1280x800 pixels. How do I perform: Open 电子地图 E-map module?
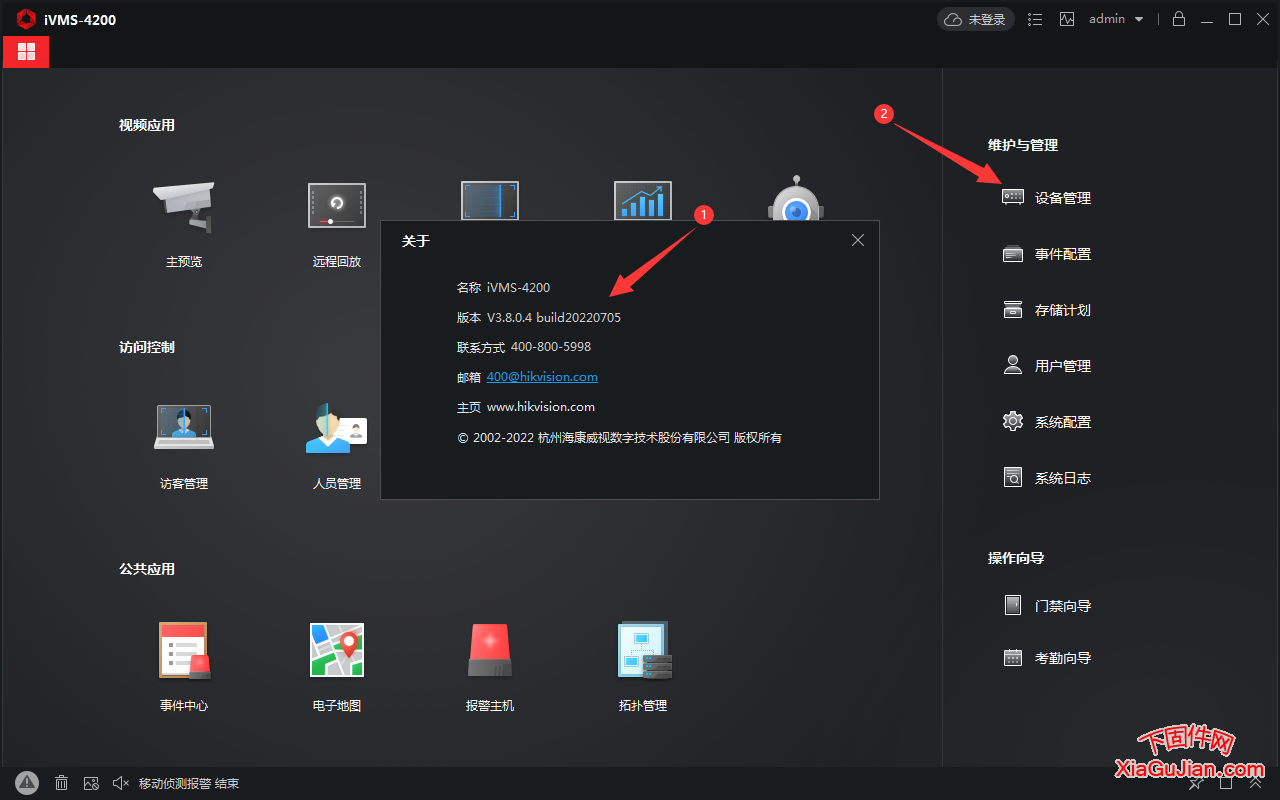click(337, 668)
